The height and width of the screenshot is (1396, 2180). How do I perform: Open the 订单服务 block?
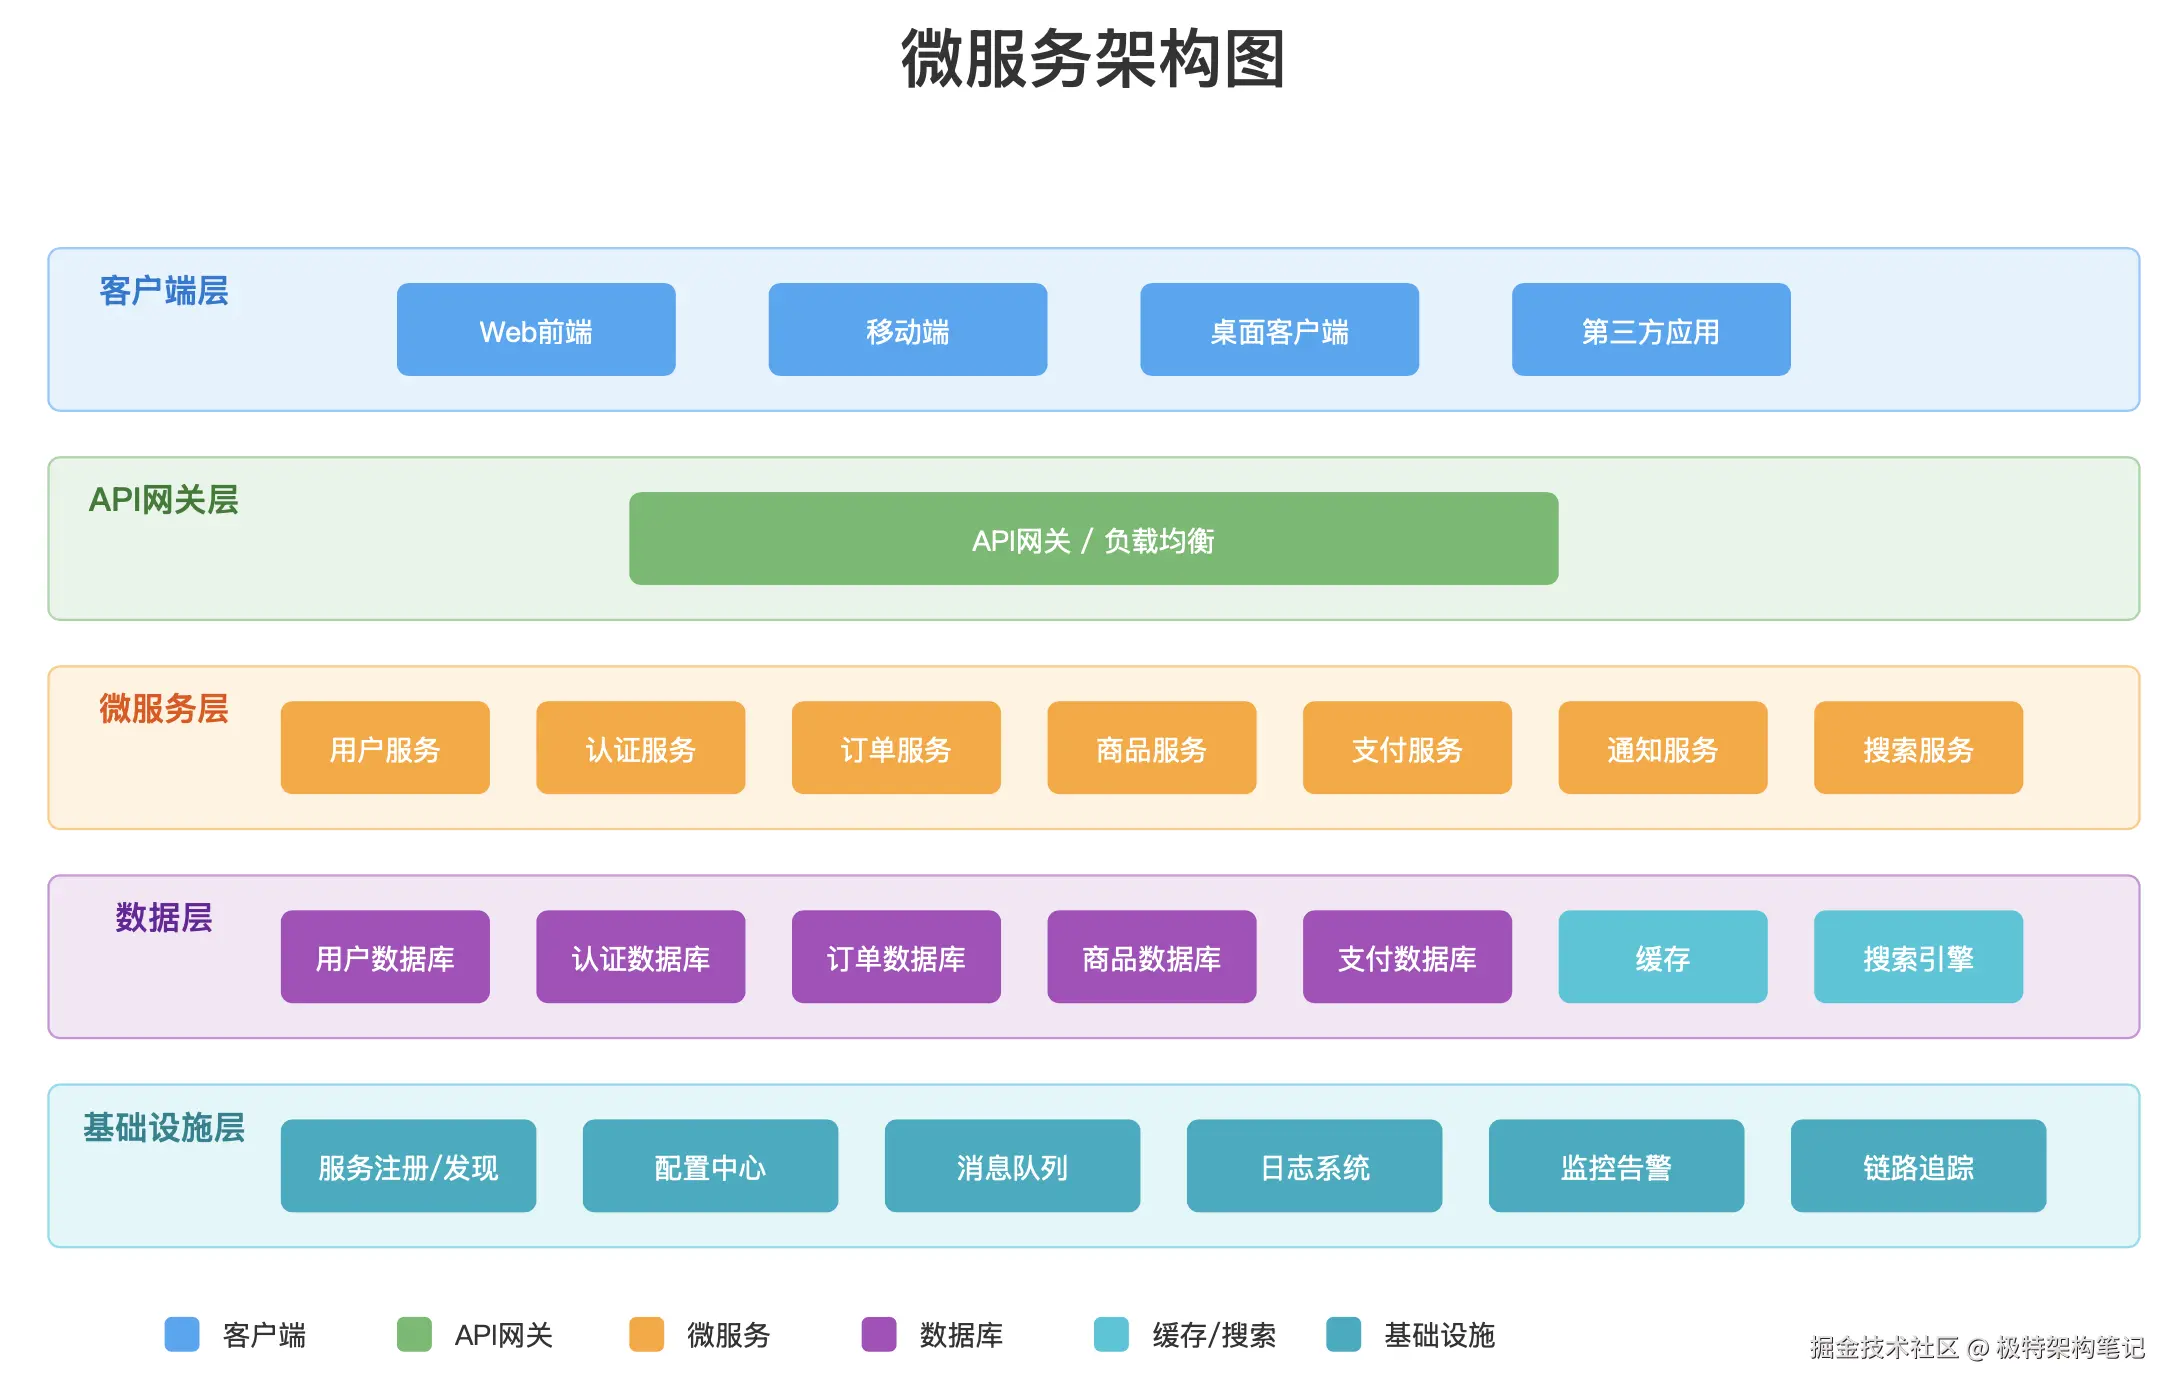tap(895, 748)
